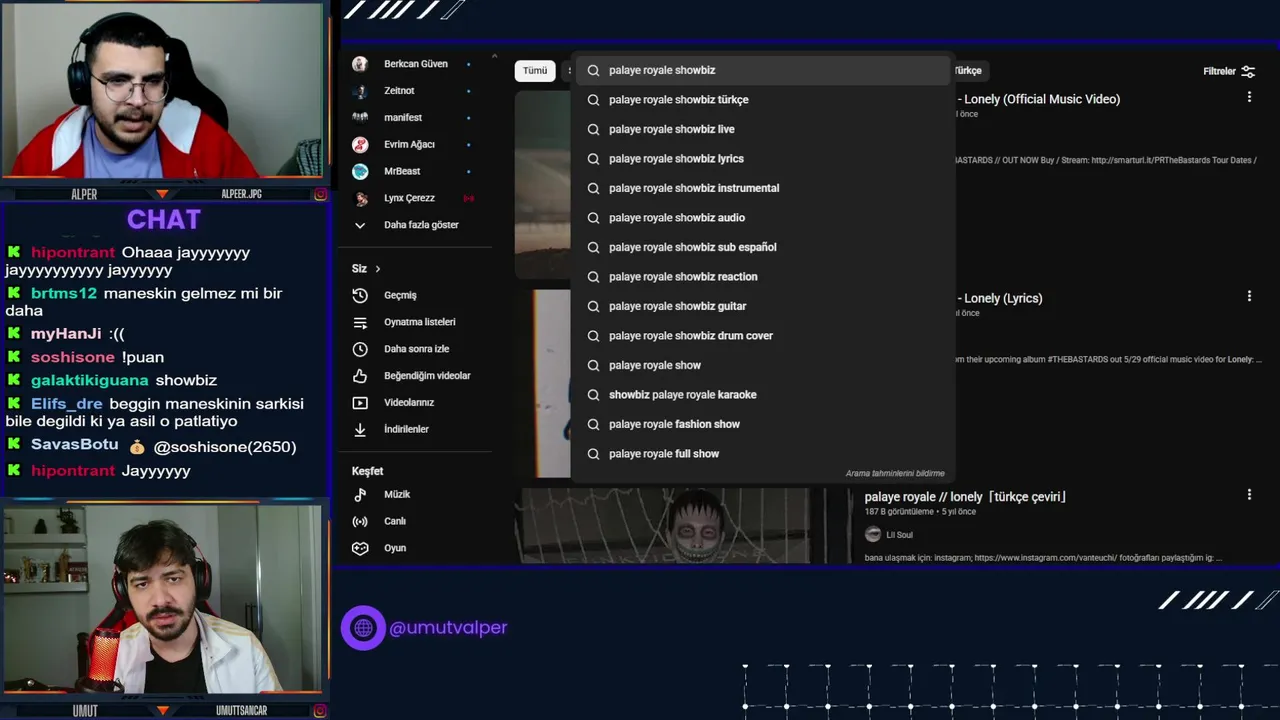Click chat username hipontrant on the 'Ohaaa' message
This screenshot has width=1280, height=720.
(73, 253)
